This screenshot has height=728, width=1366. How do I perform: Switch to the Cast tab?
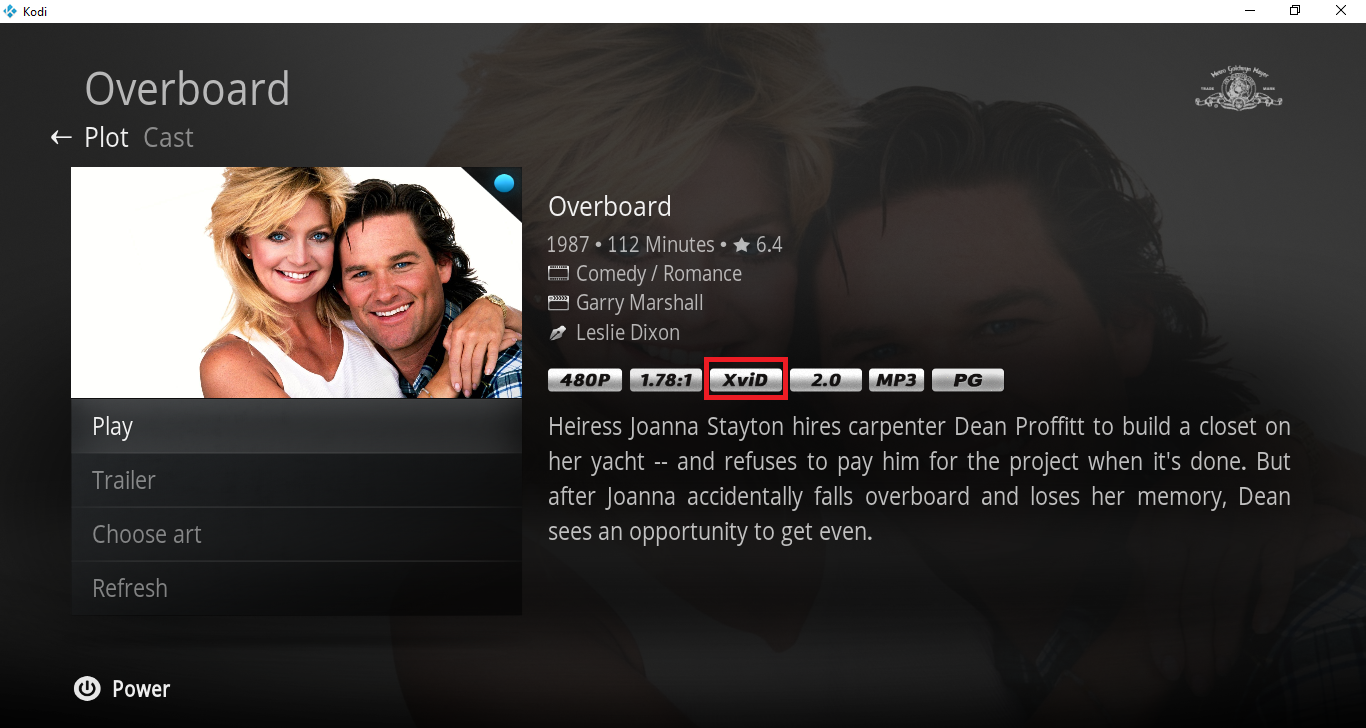pos(168,137)
